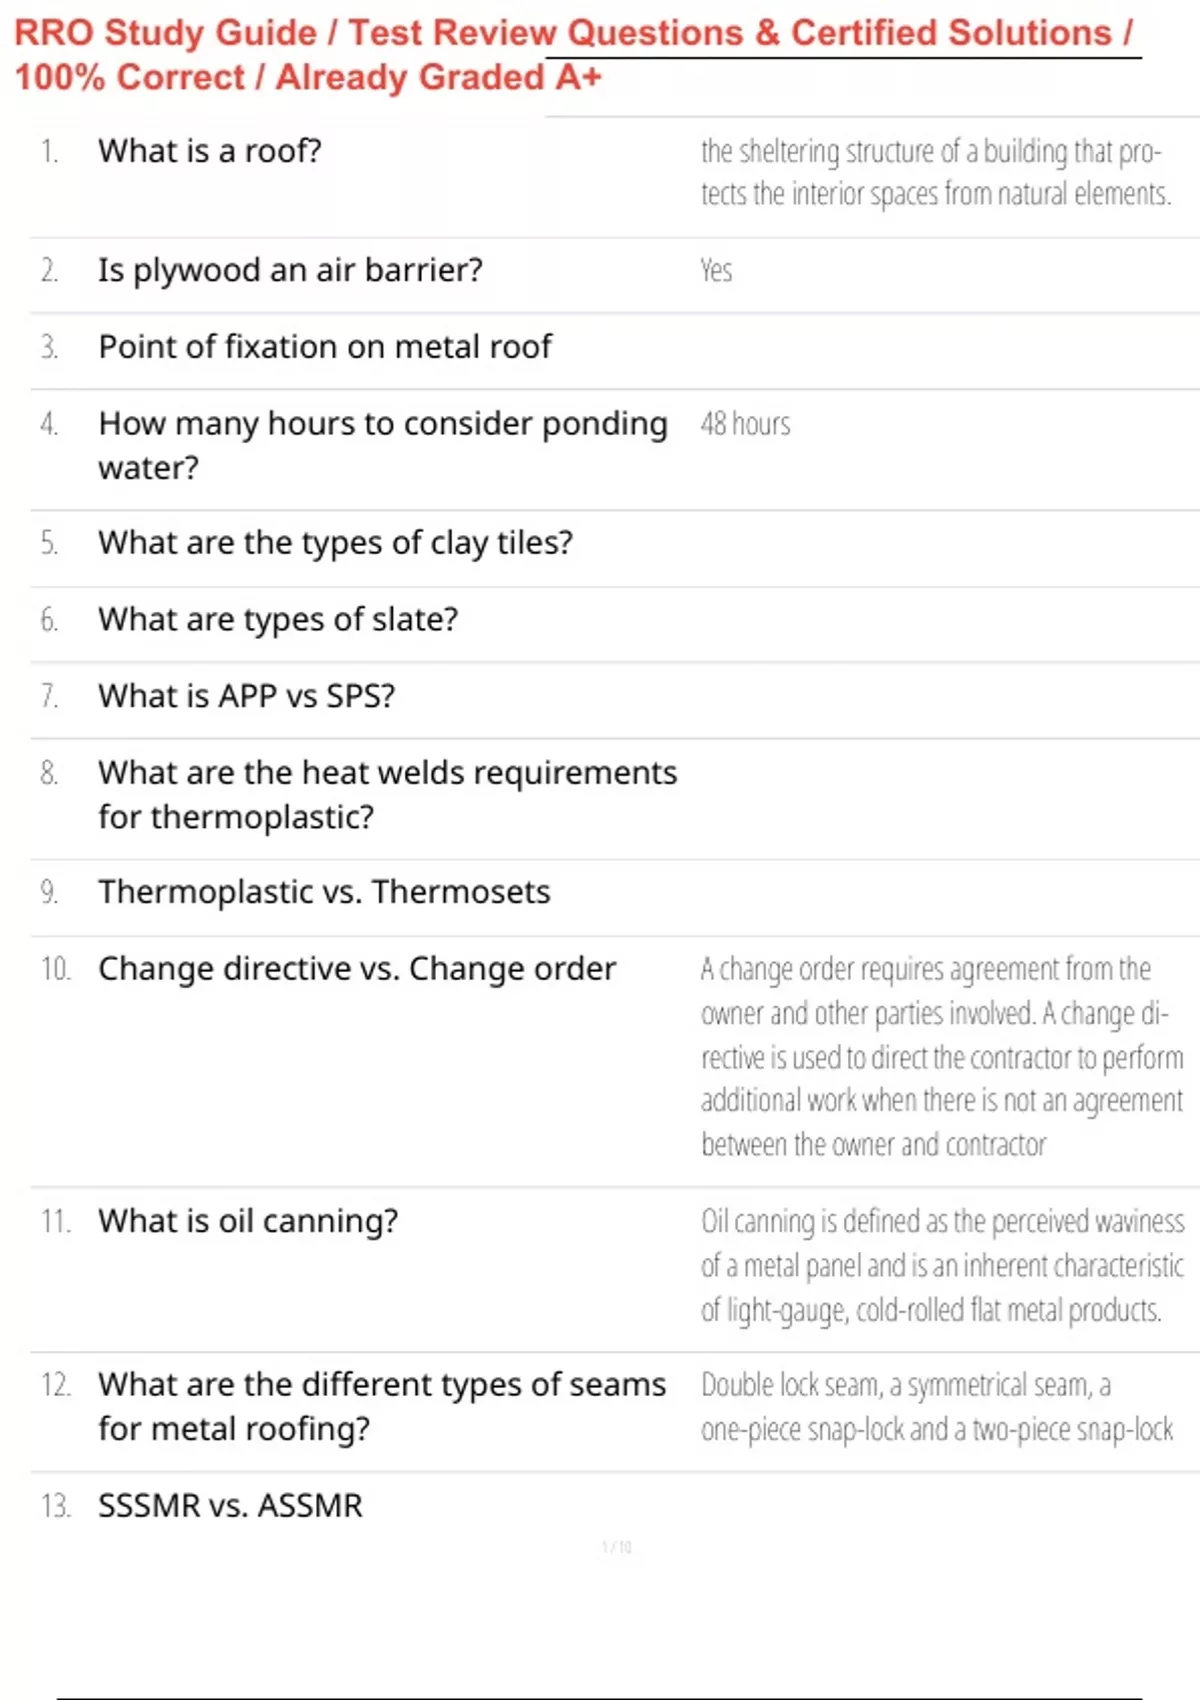Select 'What are the types of clay tiles?'
This screenshot has width=1200, height=1700.
tap(336, 543)
